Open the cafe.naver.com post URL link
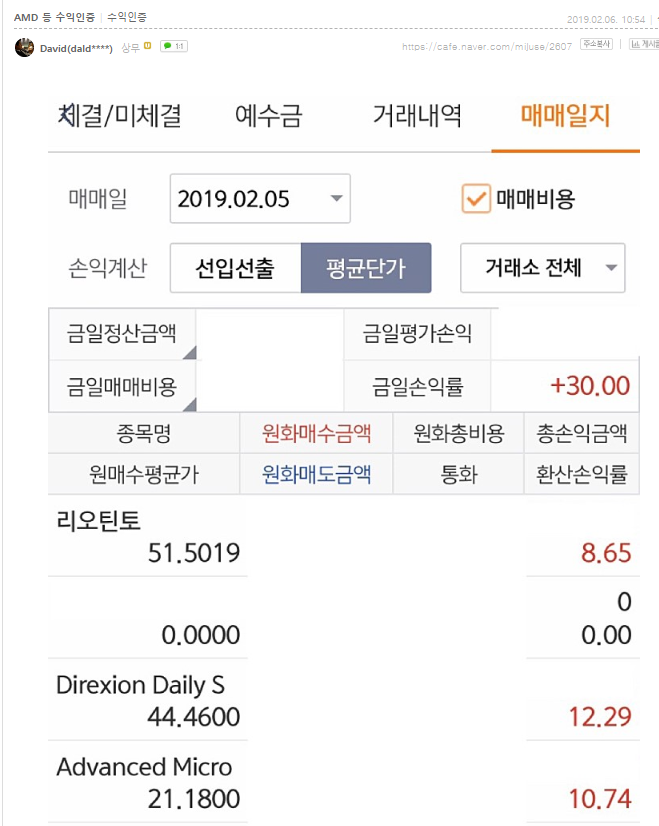The height and width of the screenshot is (826, 659). (x=486, y=47)
